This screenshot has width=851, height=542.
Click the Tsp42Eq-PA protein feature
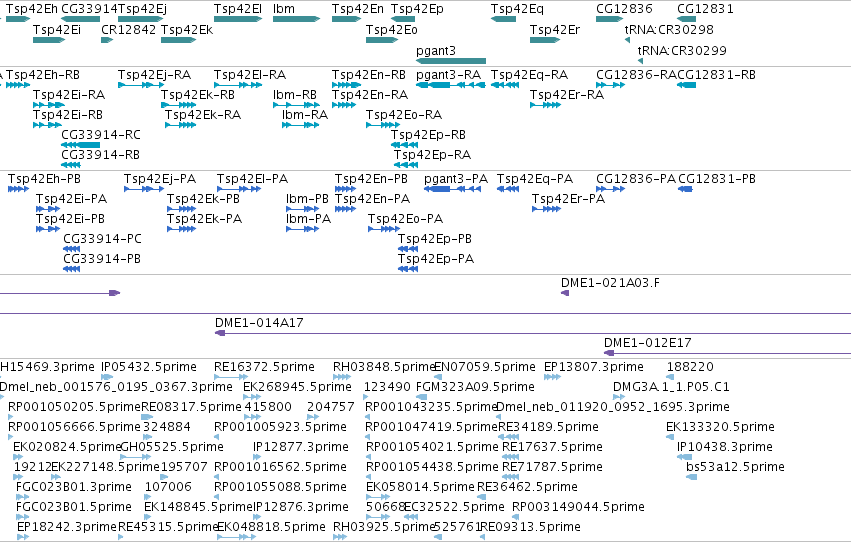coord(508,189)
